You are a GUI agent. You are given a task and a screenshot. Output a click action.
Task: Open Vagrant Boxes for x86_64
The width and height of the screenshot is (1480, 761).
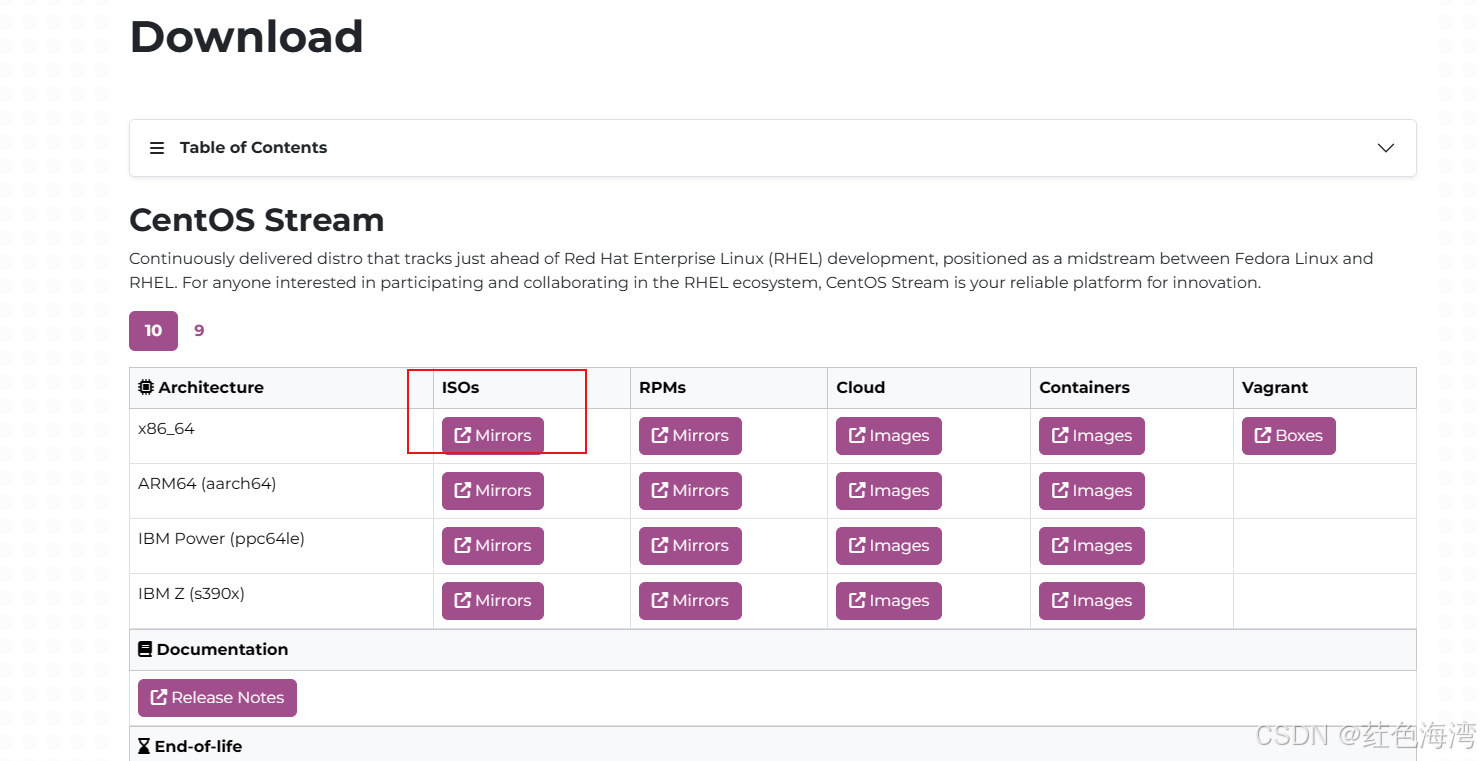(x=1289, y=436)
